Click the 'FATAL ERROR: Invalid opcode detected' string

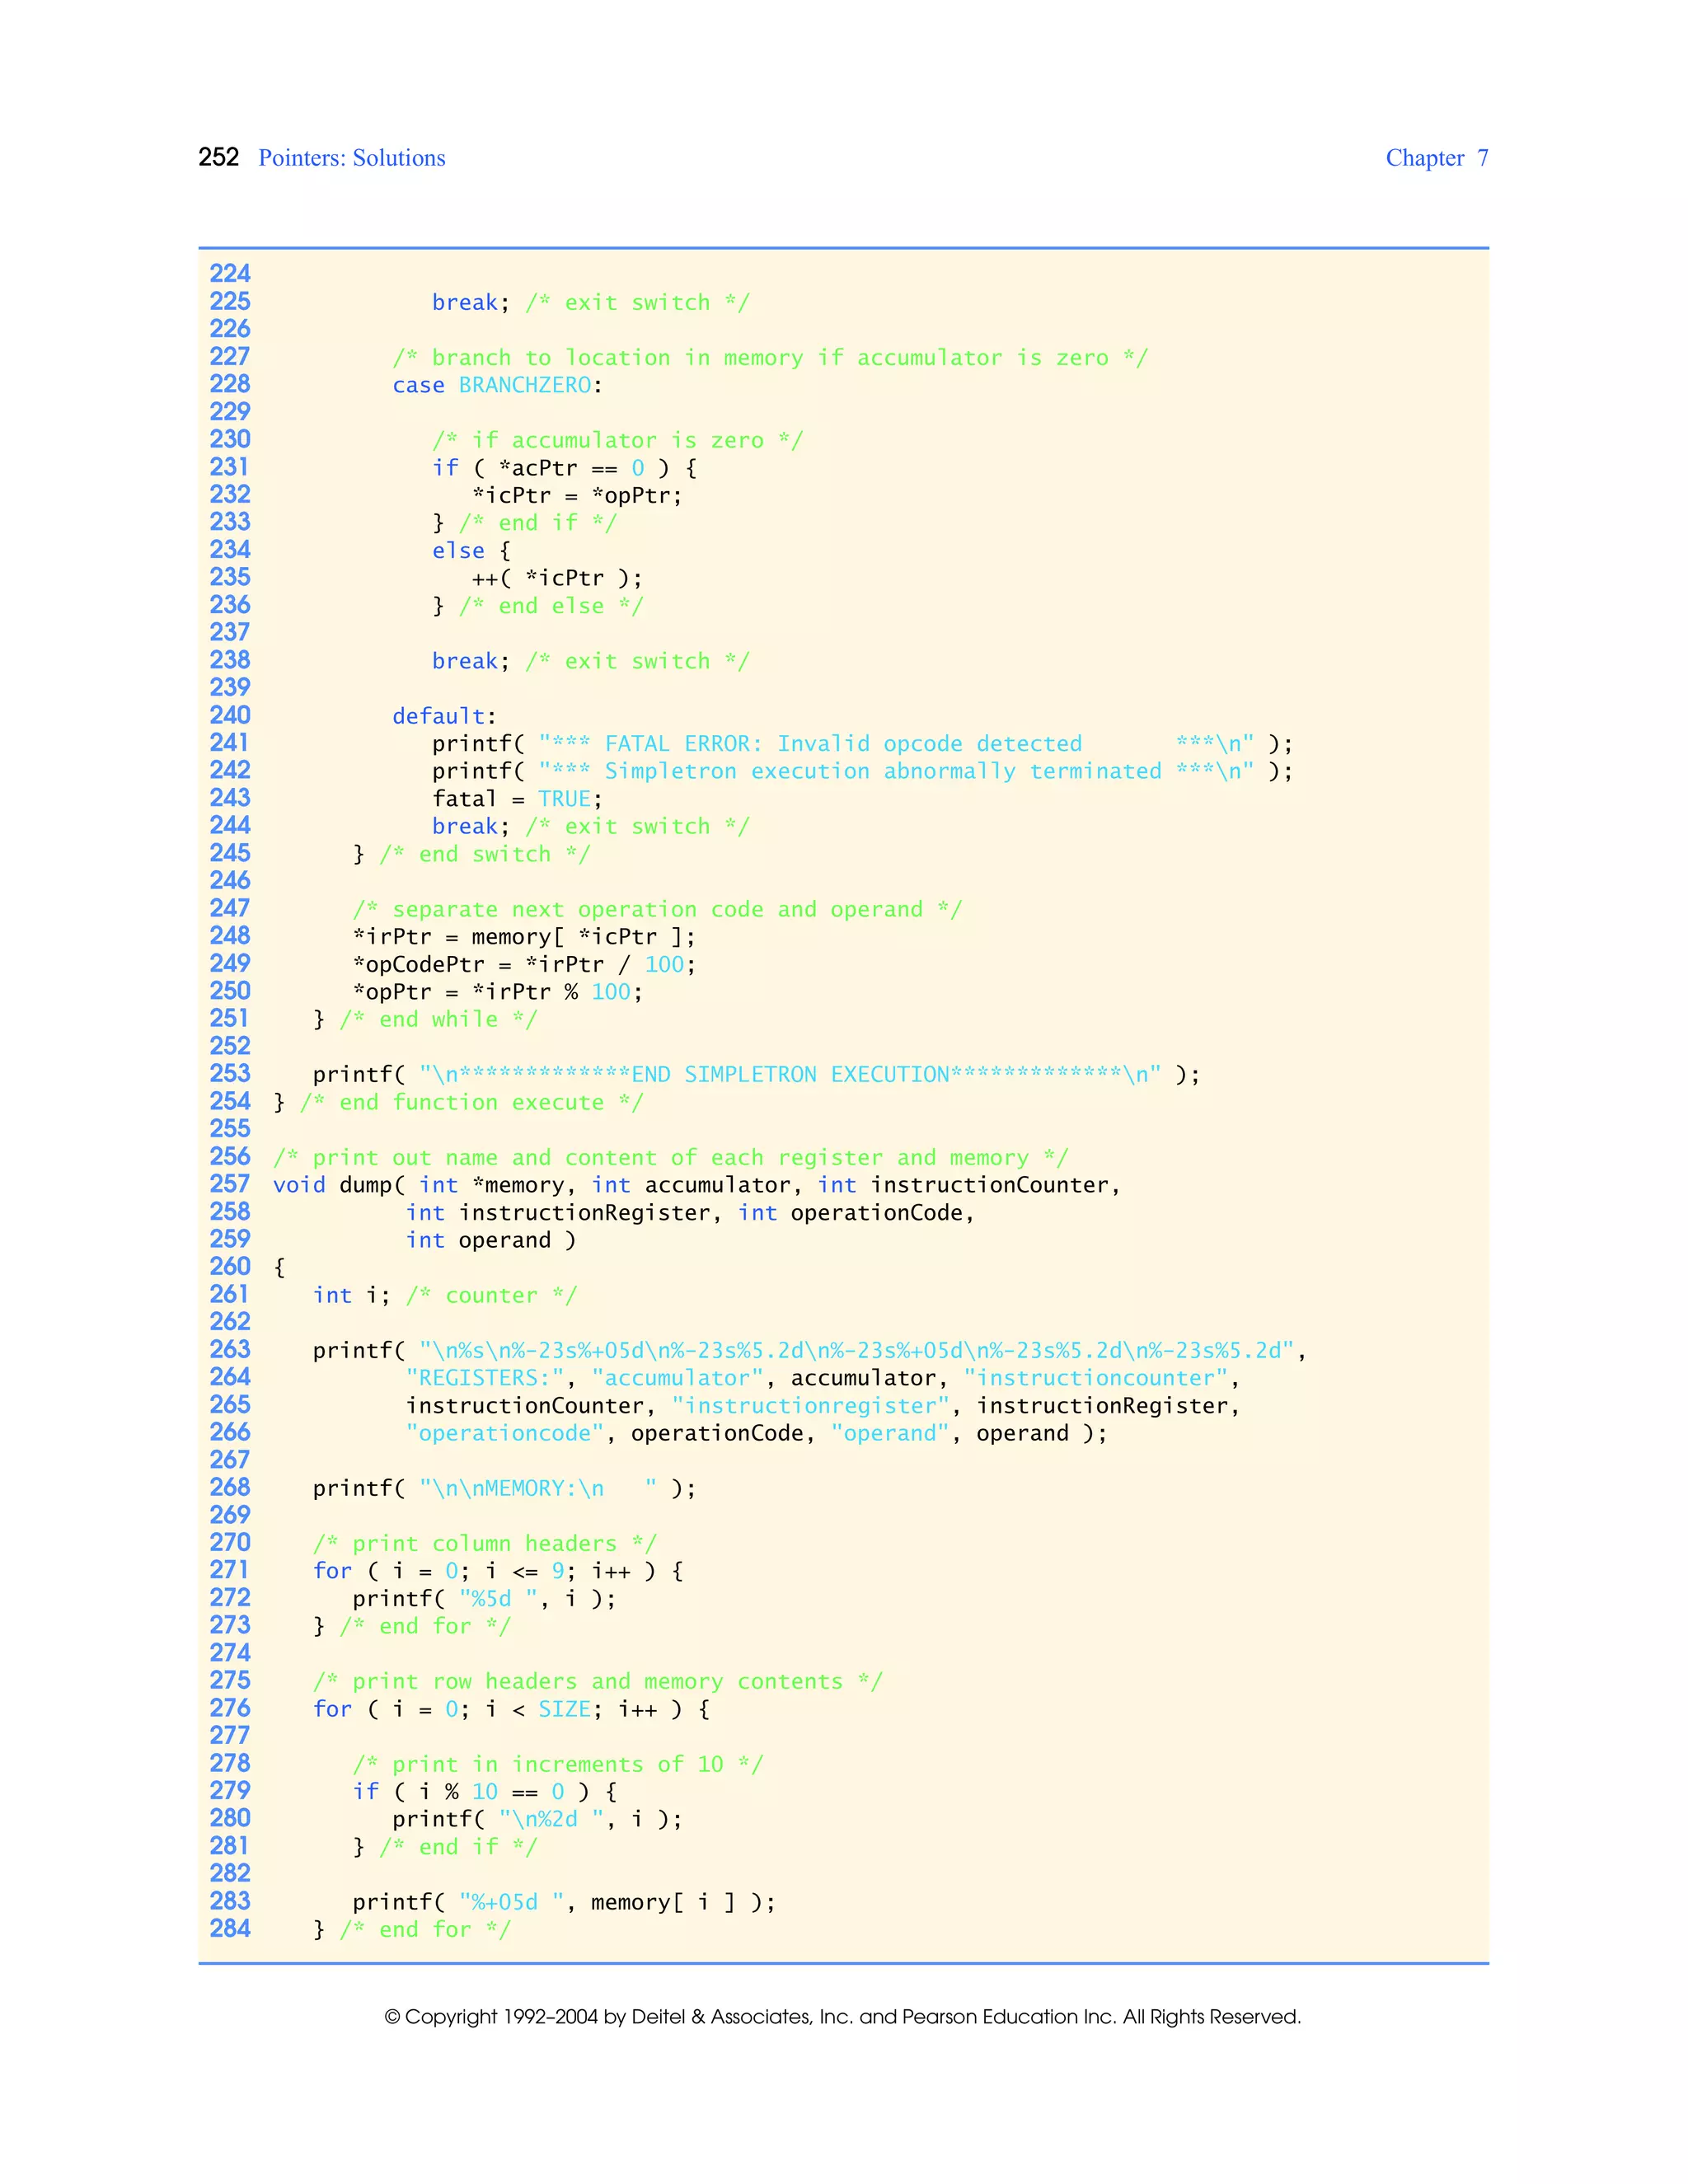(842, 744)
